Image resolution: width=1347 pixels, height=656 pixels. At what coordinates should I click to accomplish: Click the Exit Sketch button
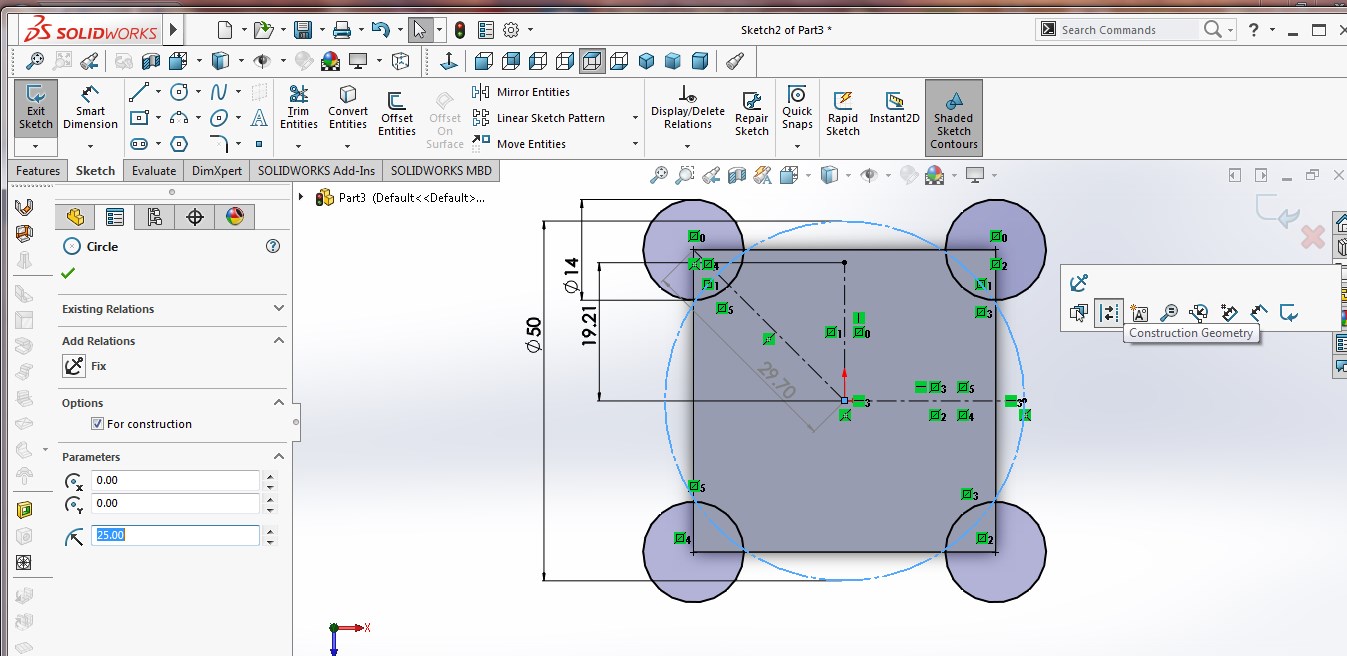coord(35,110)
